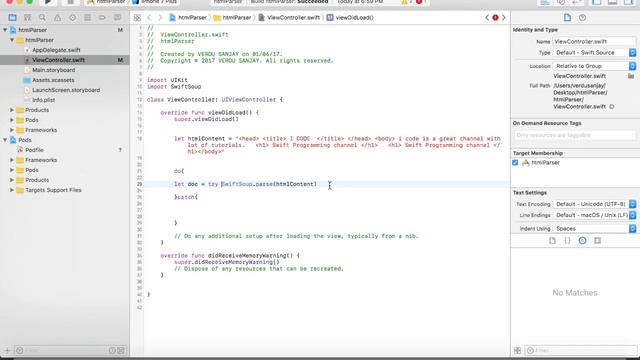
Task: Toggle navigator recent files filter
Action: click(112, 351)
